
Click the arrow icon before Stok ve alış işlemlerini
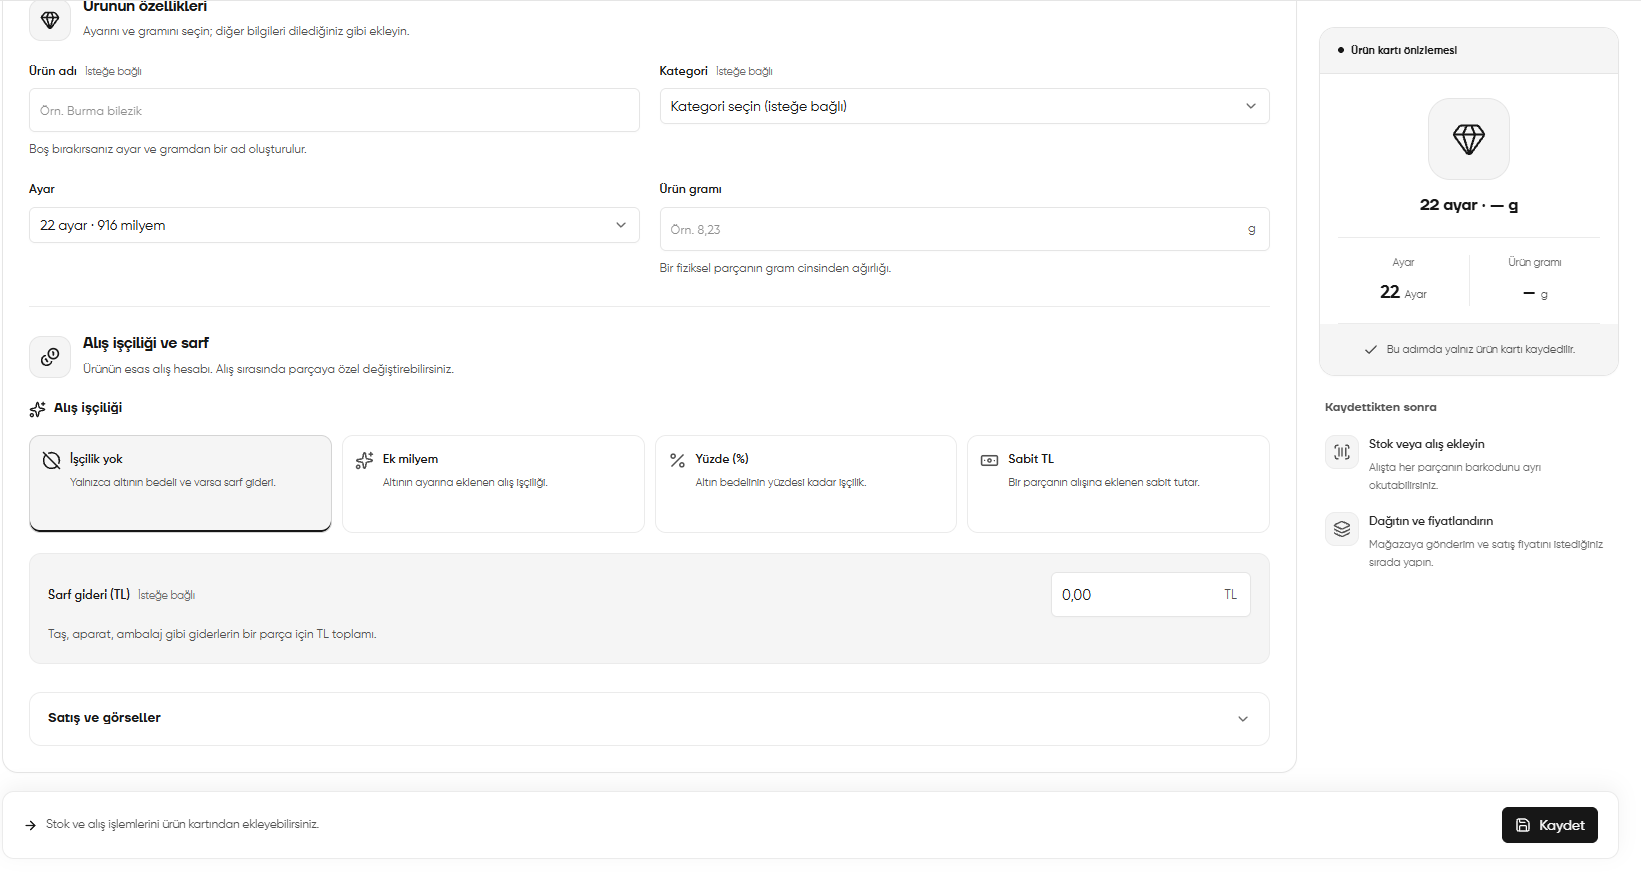[x=31, y=825]
